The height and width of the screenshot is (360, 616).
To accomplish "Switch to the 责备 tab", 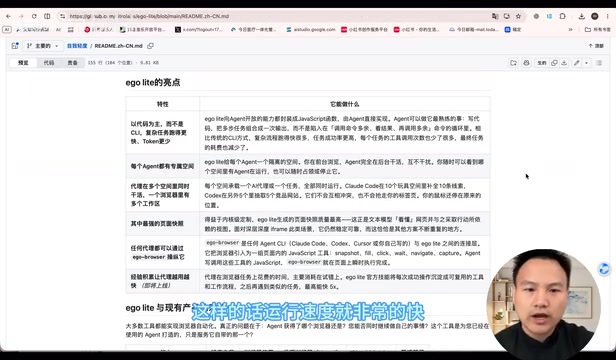I will (72, 63).
